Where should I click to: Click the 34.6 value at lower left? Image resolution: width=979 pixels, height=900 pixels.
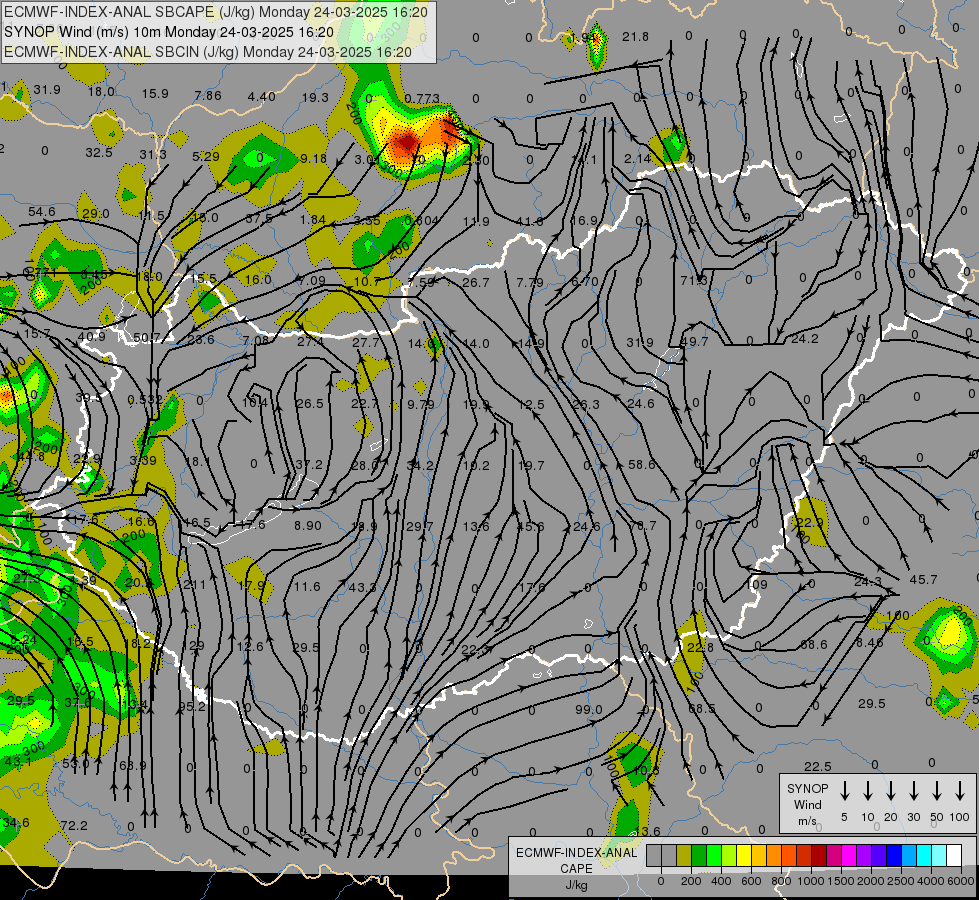pyautogui.click(x=16, y=823)
